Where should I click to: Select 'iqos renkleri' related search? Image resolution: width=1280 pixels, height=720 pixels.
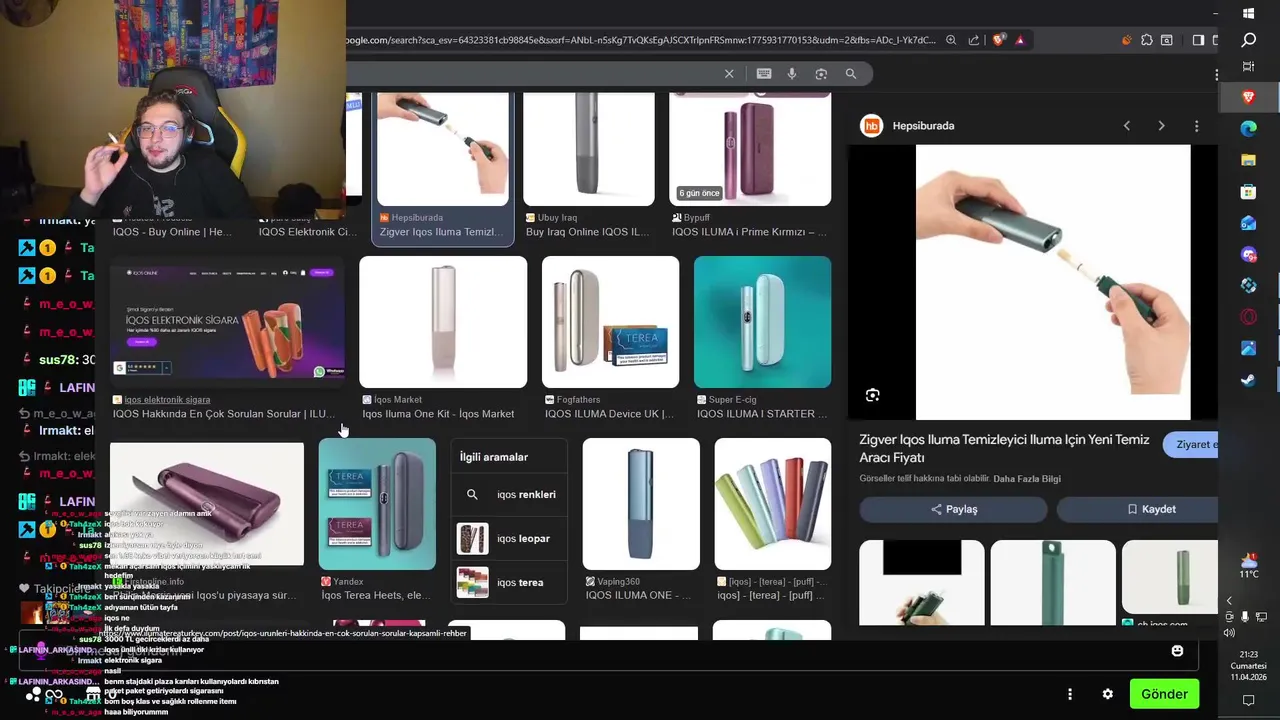tap(509, 494)
